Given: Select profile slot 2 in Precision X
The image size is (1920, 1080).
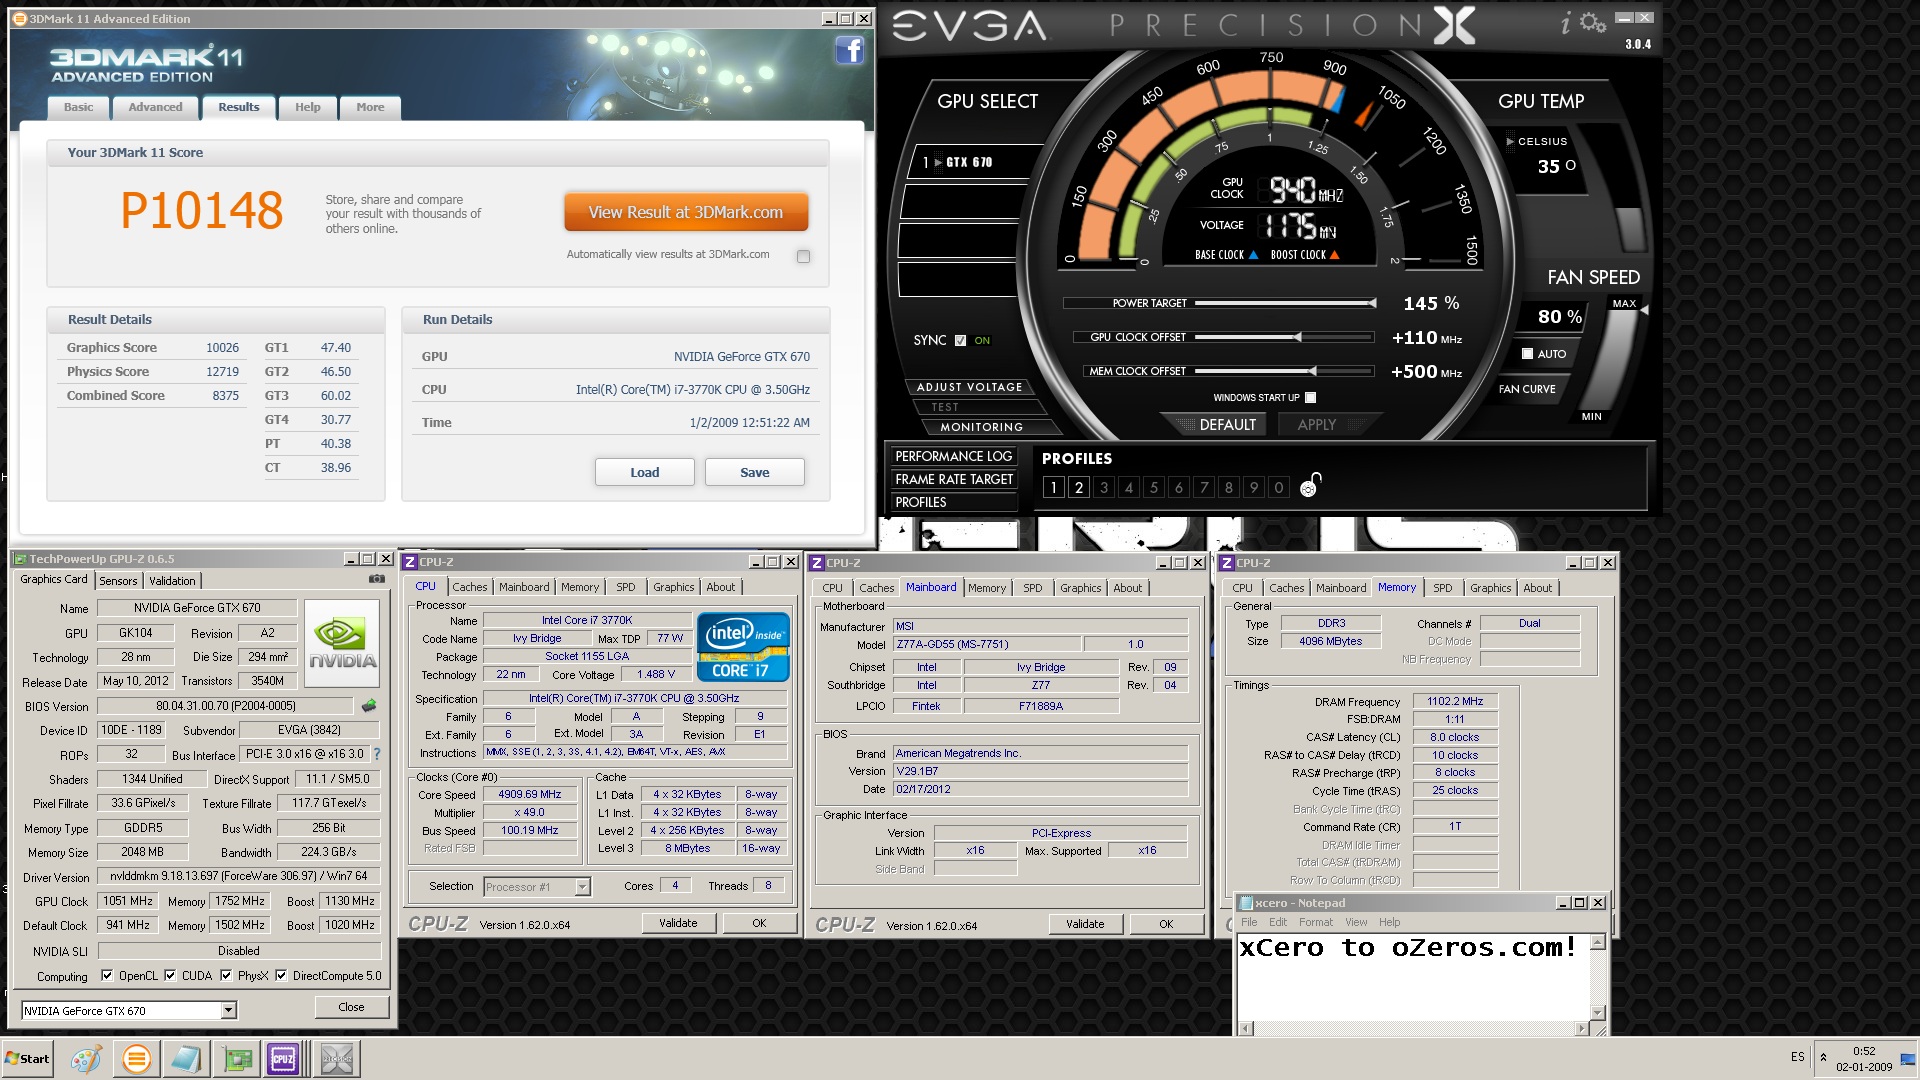Looking at the screenshot, I should (x=1078, y=487).
